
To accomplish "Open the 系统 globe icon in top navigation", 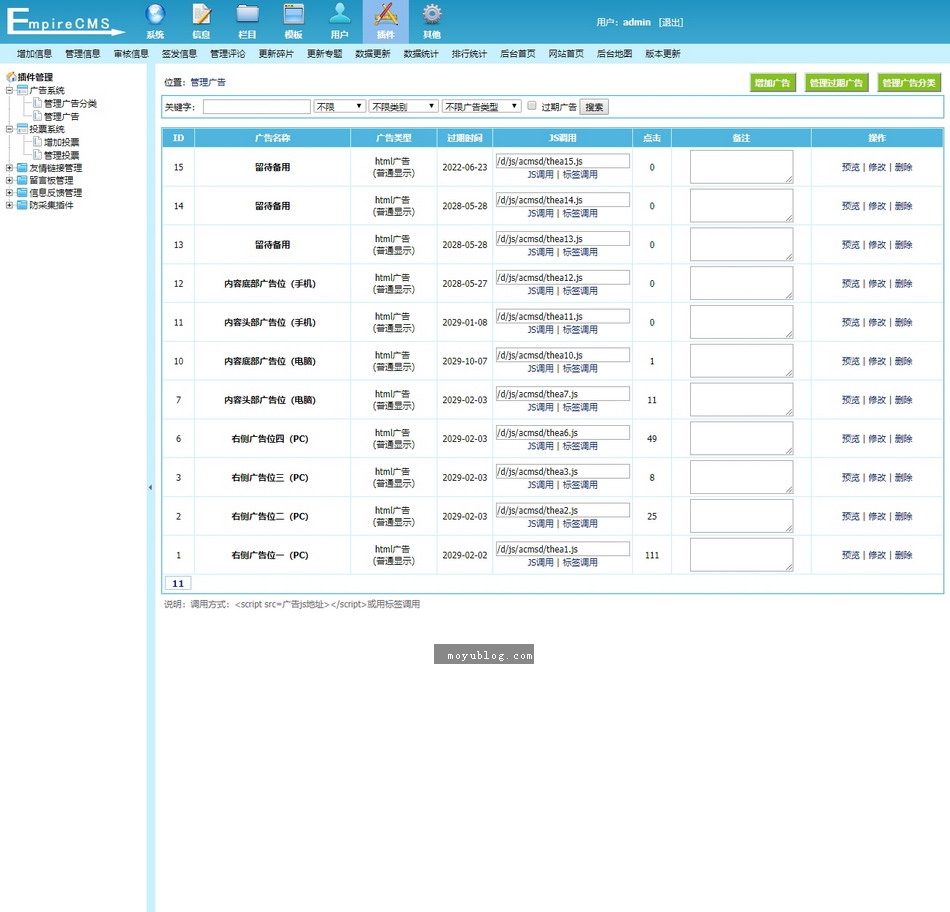I will point(156,15).
